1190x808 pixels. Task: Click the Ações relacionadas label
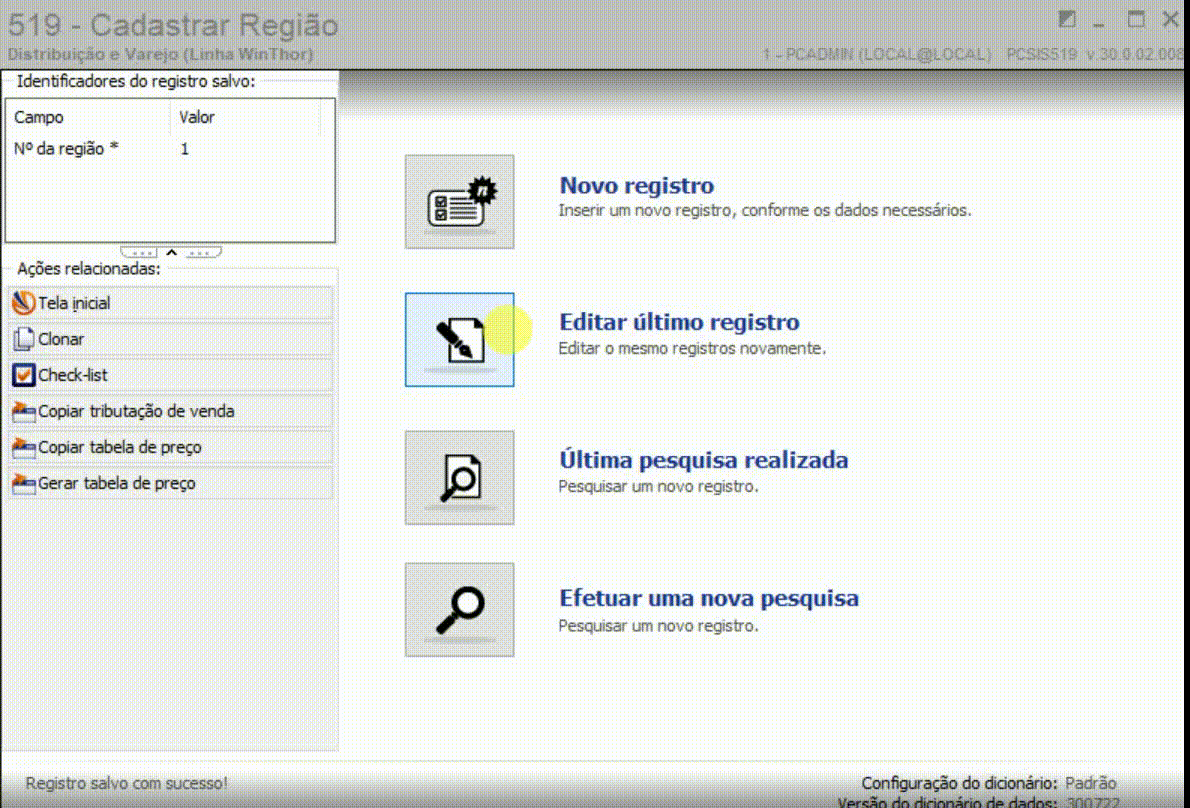pos(89,269)
